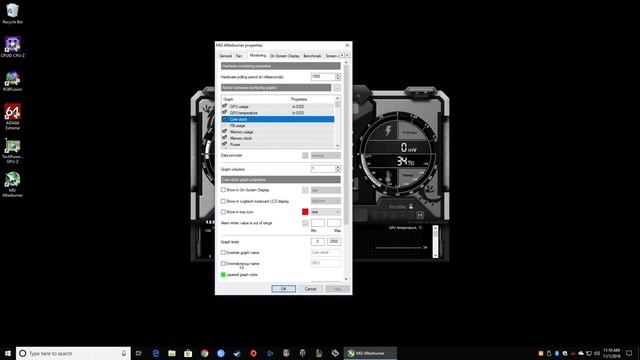The height and width of the screenshot is (360, 640).
Task: Switch to the Fan tab
Action: click(x=239, y=56)
